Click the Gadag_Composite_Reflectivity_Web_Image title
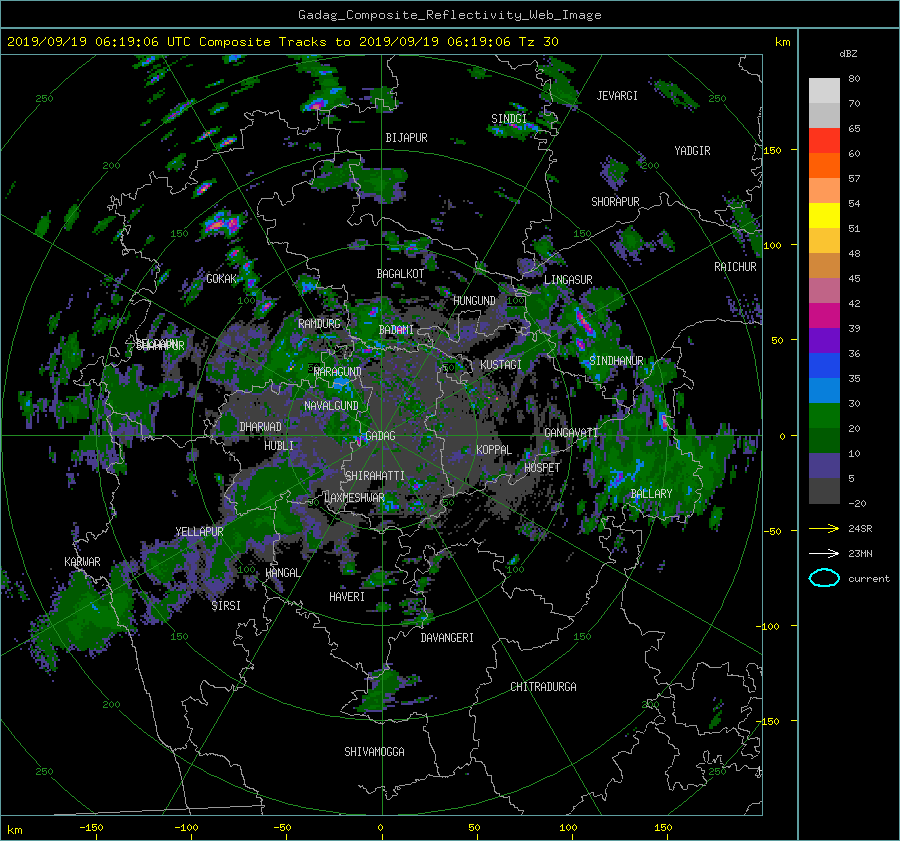 click(449, 15)
